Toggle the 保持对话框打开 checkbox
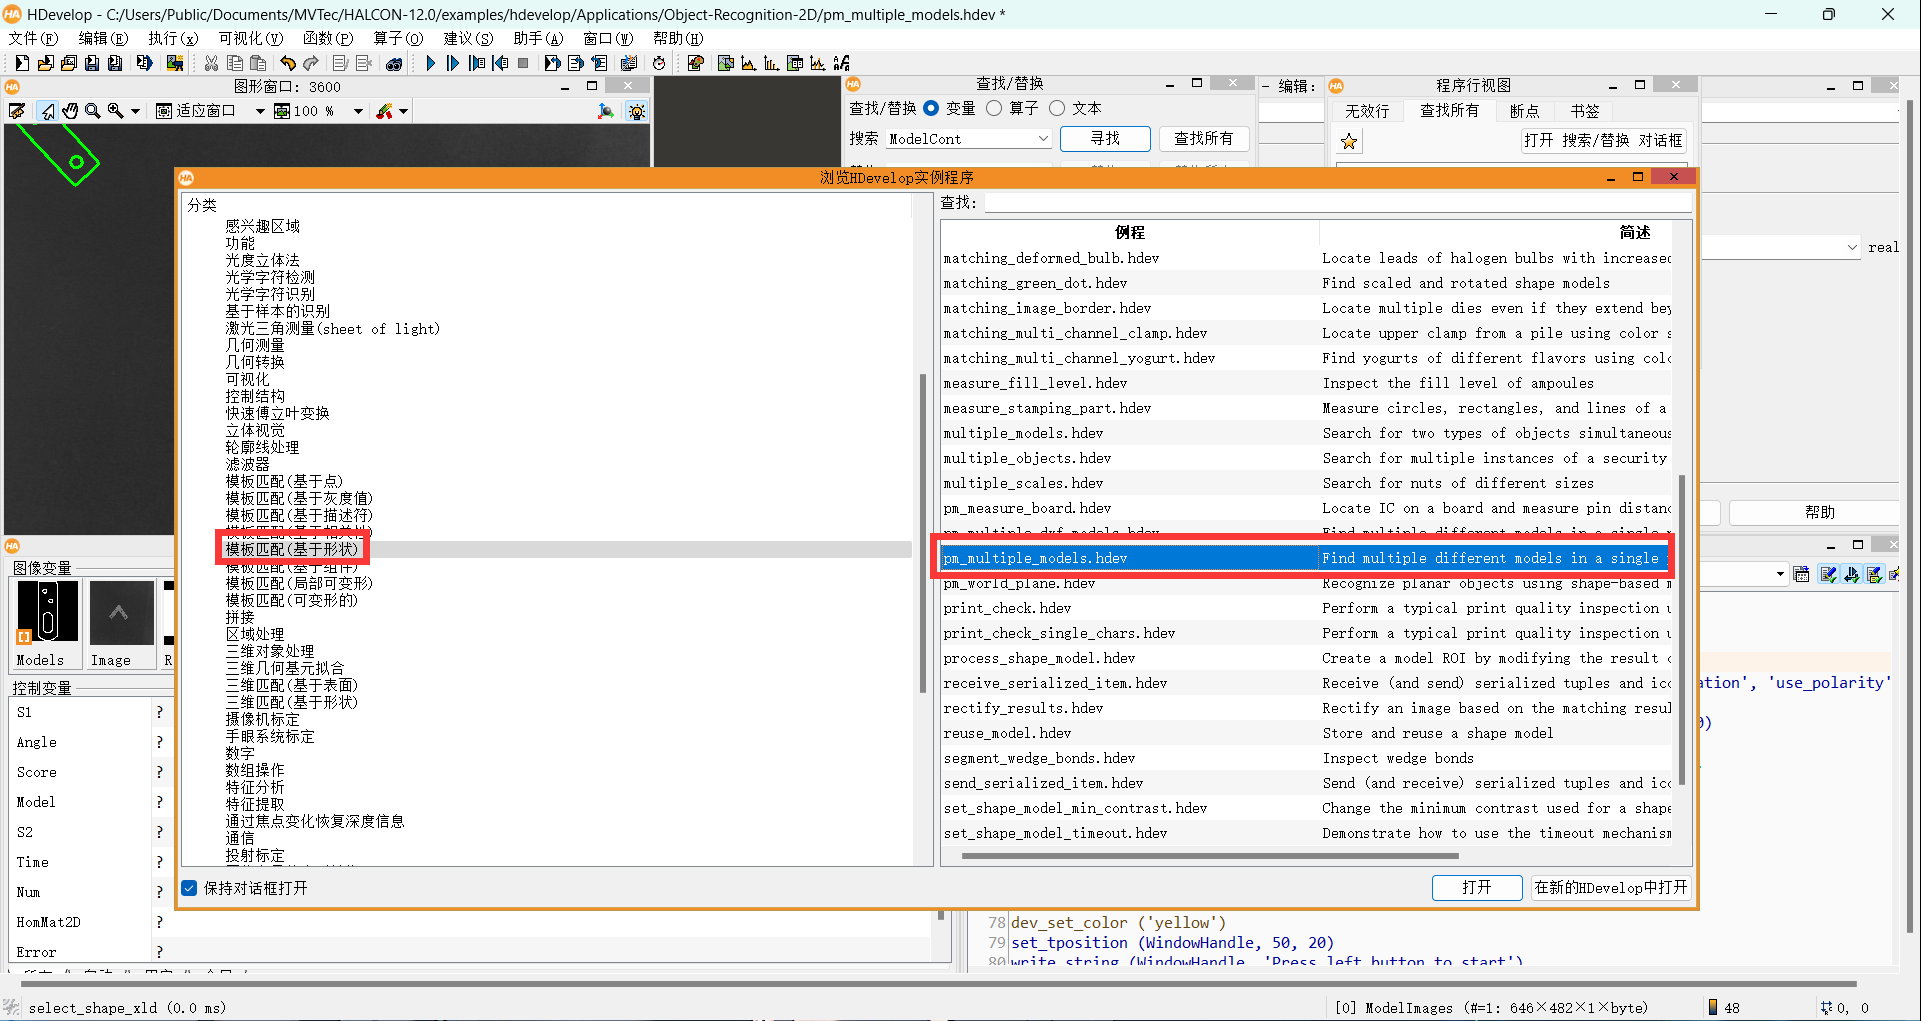This screenshot has width=1921, height=1021. click(x=189, y=888)
